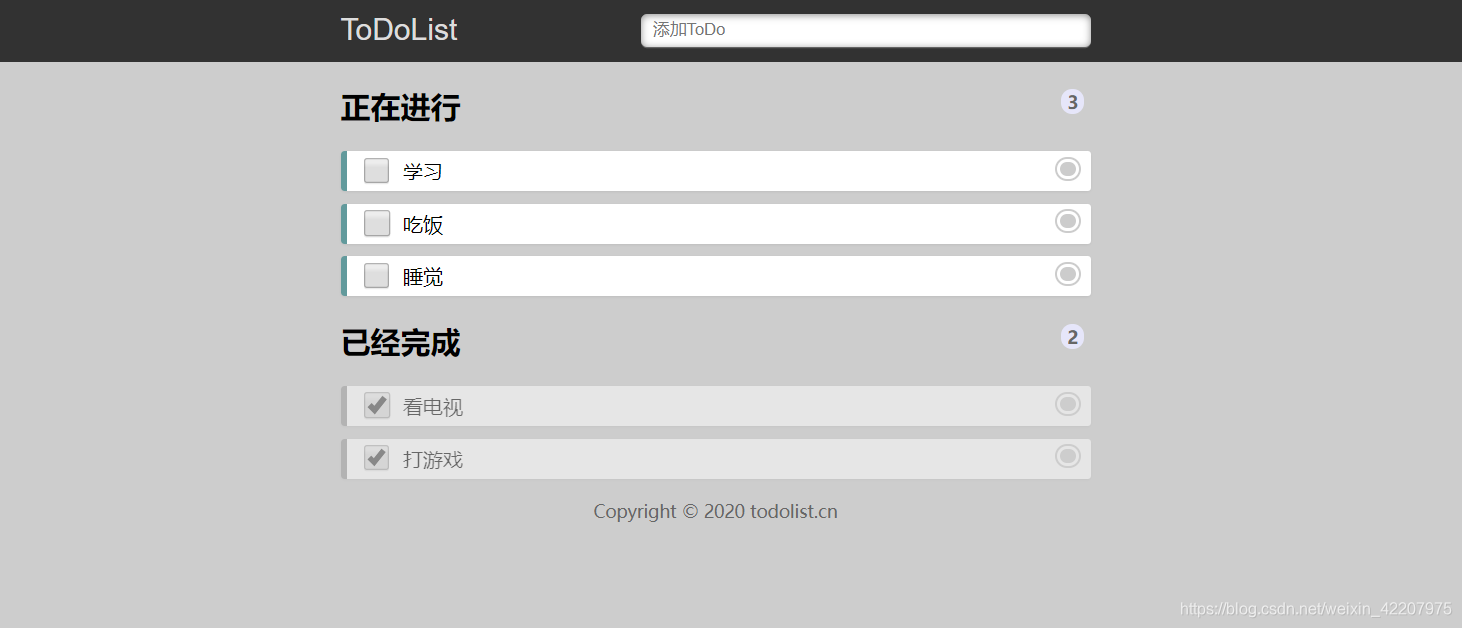Mark 吃饭 as completed
This screenshot has width=1462, height=628.
pyautogui.click(x=376, y=223)
